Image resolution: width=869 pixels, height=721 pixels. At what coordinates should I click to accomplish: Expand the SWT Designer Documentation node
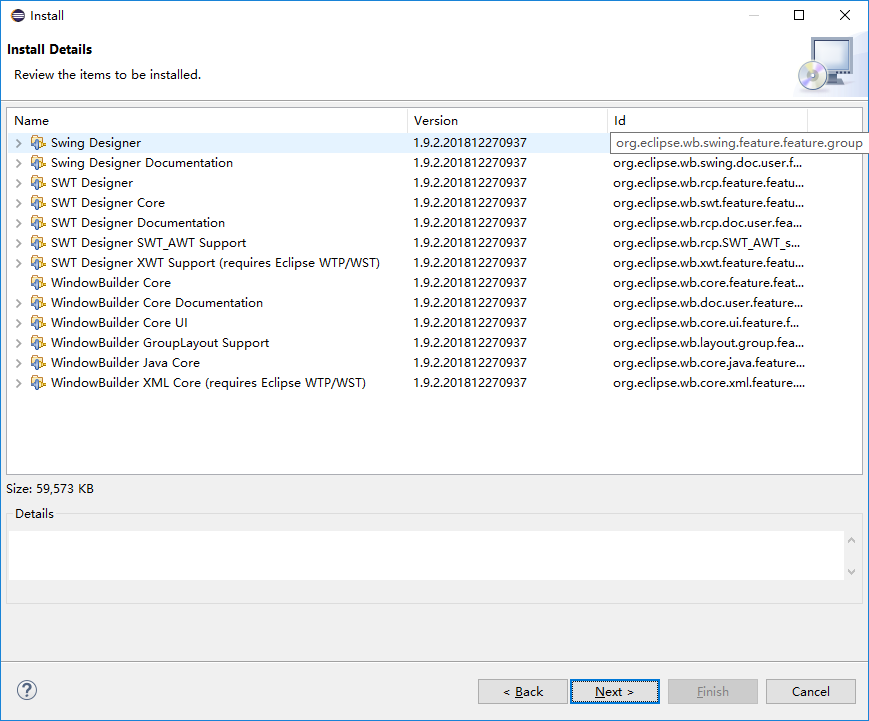click(x=18, y=223)
